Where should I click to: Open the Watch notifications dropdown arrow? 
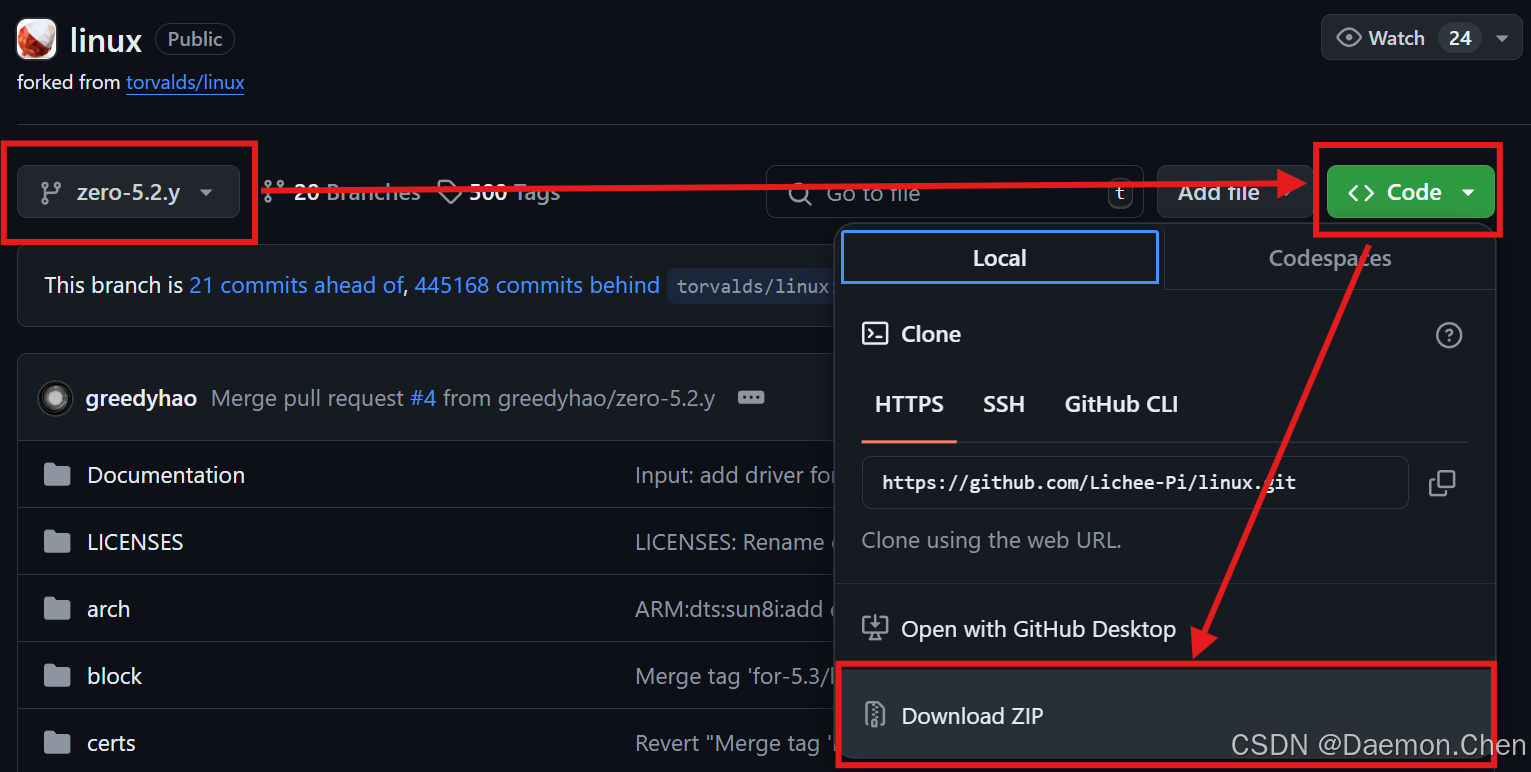pyautogui.click(x=1502, y=37)
